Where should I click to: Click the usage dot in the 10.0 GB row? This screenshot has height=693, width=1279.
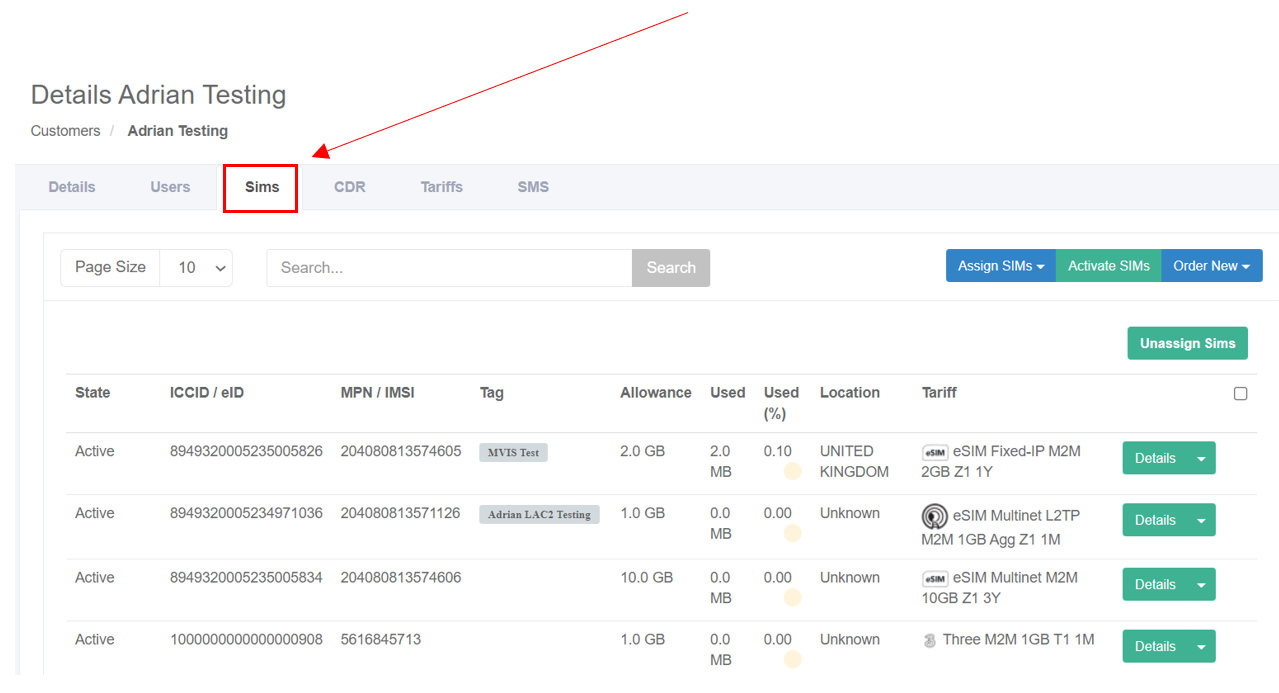(x=792, y=597)
